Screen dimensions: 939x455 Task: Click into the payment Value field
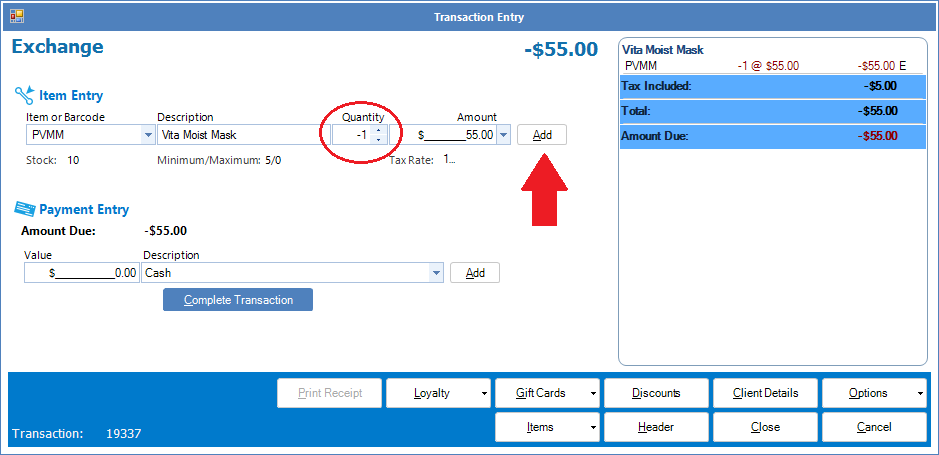pos(82,273)
